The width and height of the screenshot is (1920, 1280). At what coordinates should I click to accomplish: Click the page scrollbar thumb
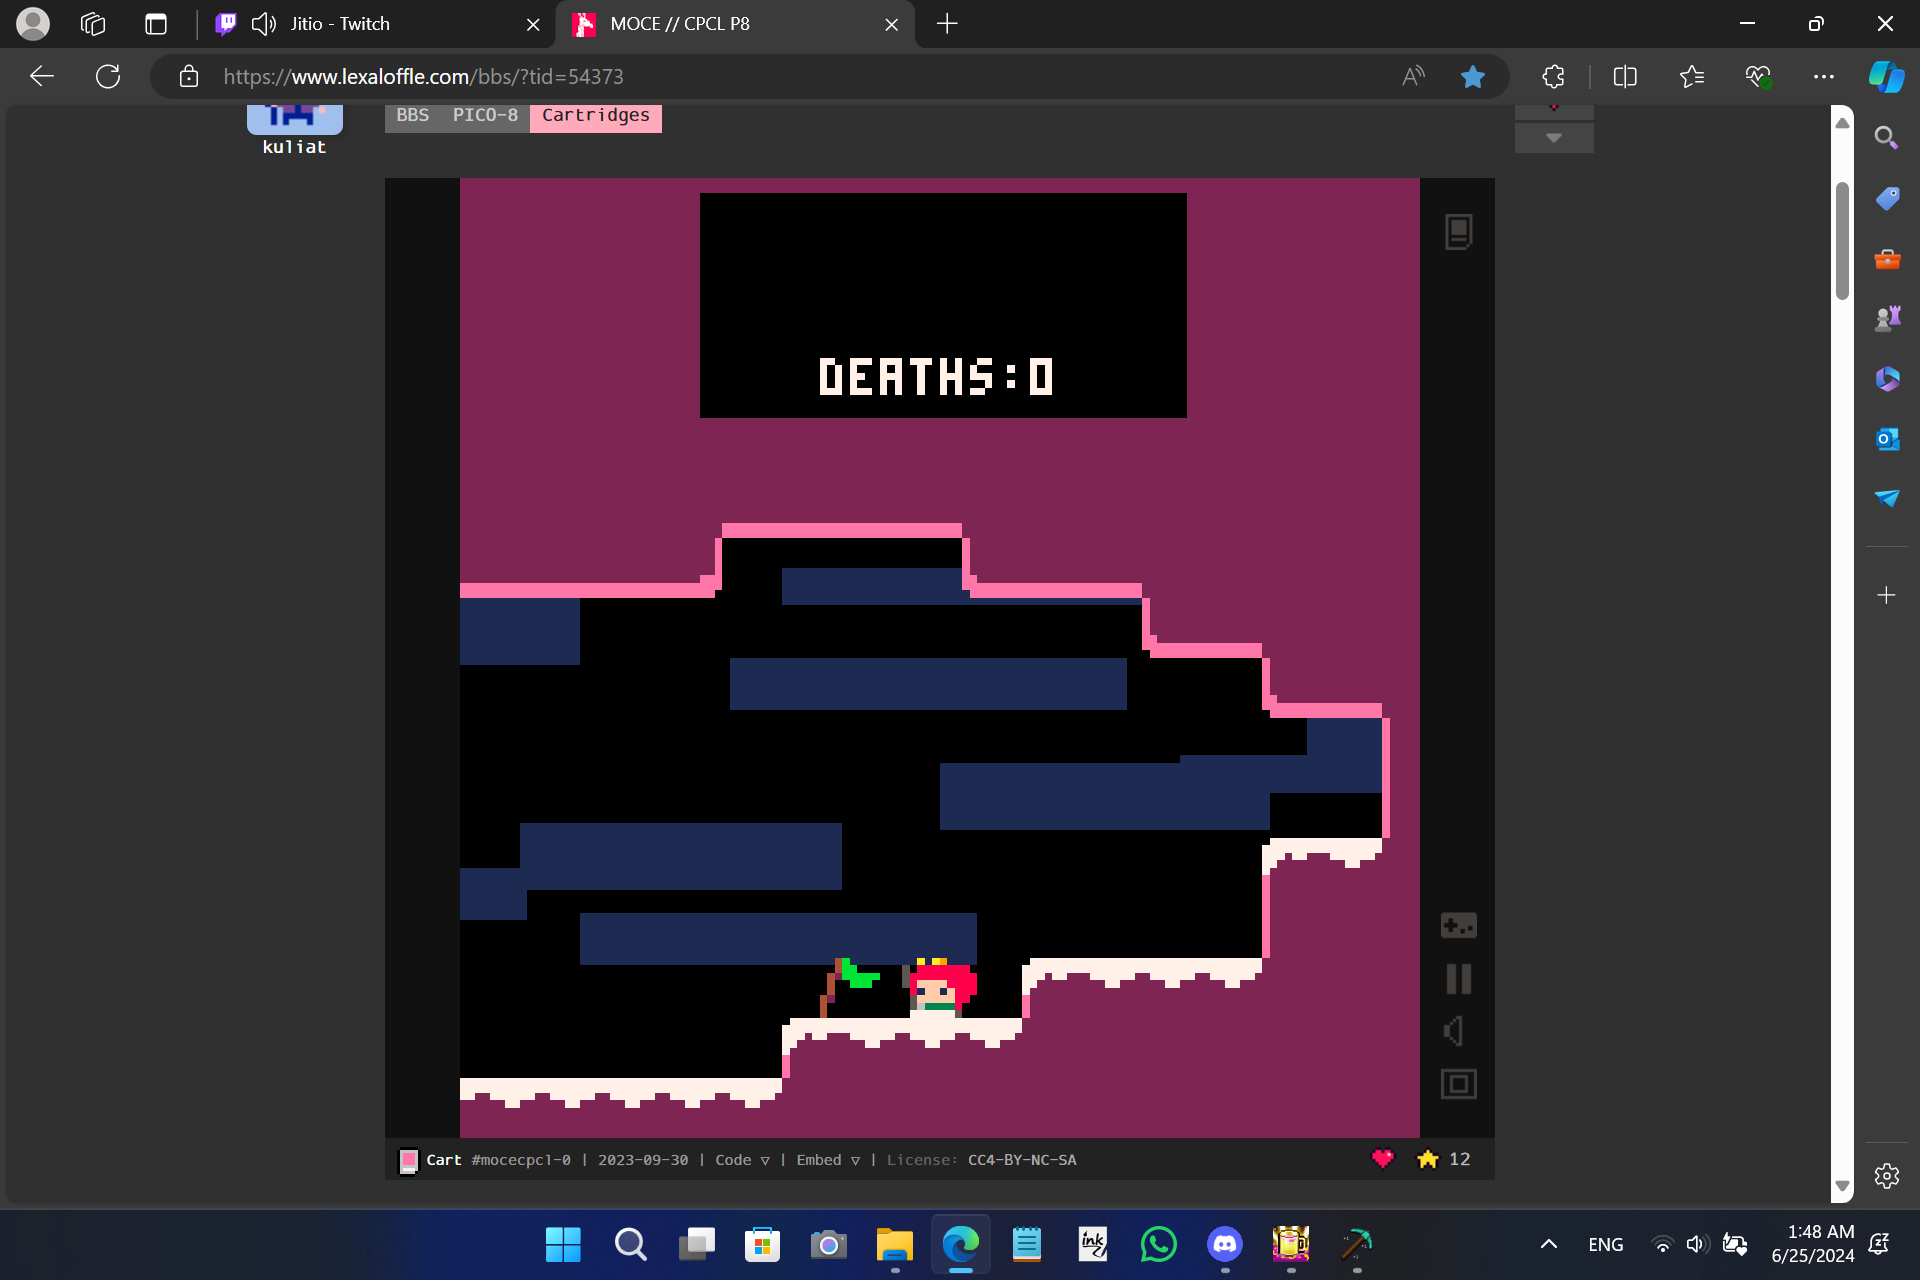click(x=1842, y=240)
